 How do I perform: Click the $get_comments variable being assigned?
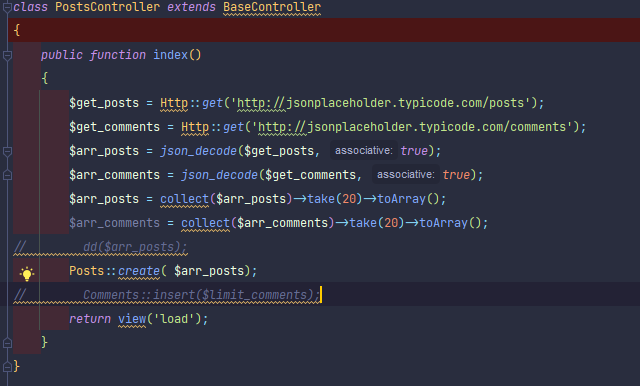pos(114,127)
